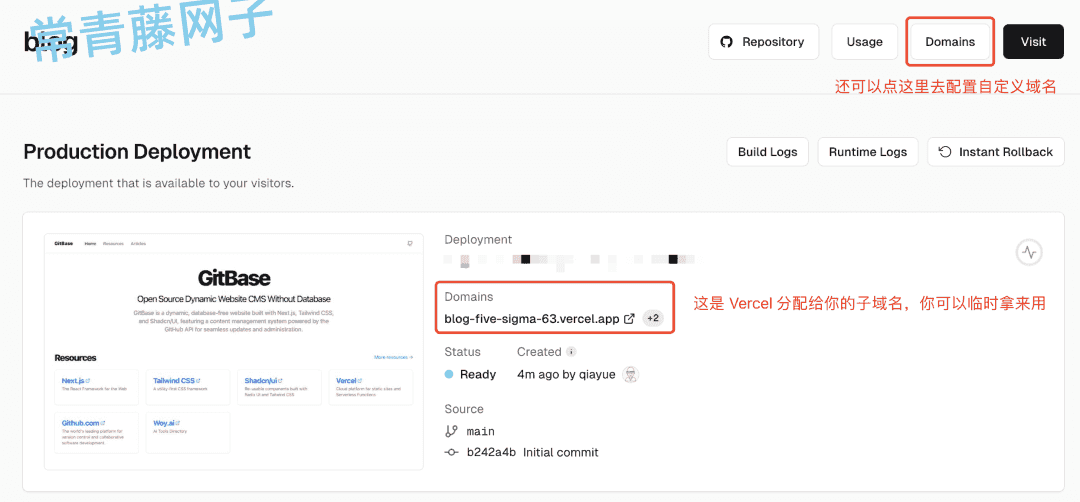The height and width of the screenshot is (502, 1080).
Task: Click the deployment description subtitle text
Action: click(158, 184)
